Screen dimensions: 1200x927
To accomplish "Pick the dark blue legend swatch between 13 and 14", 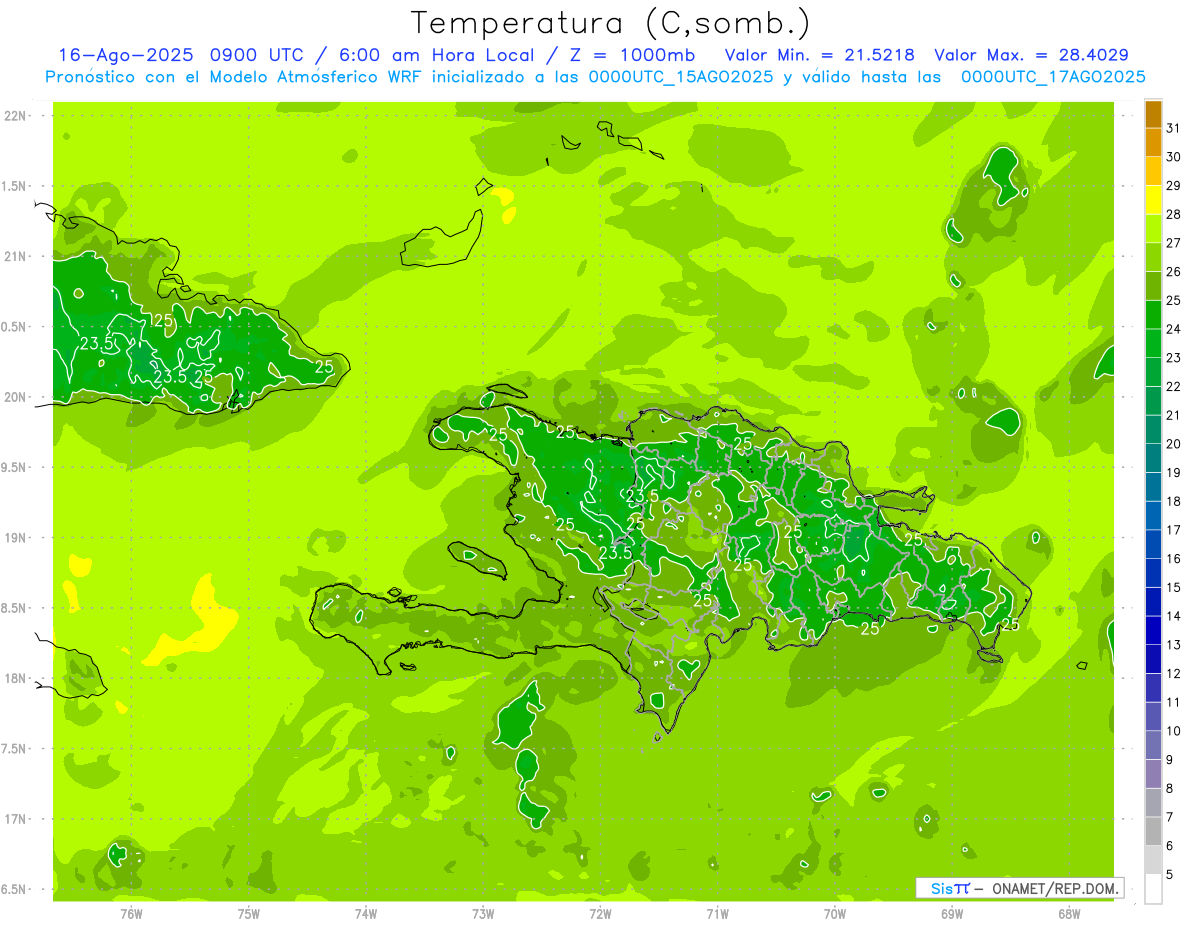I will point(1153,631).
